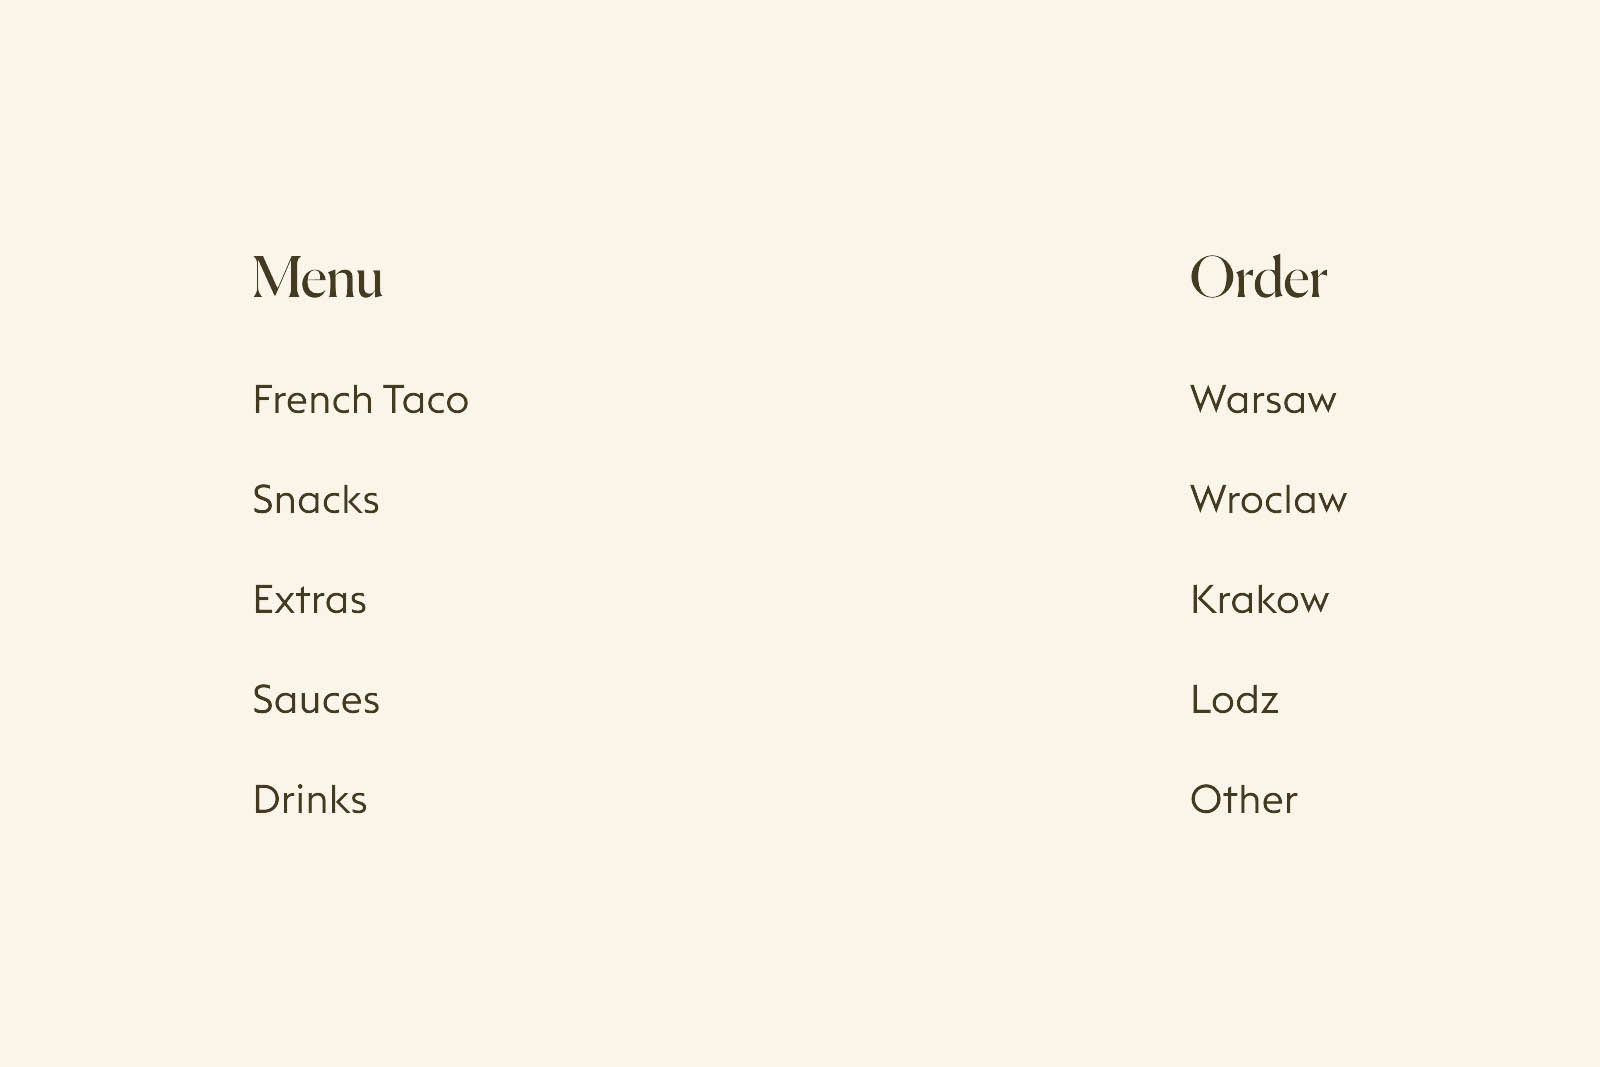
Task: Open the Sauces menu category
Action: pyautogui.click(x=316, y=700)
